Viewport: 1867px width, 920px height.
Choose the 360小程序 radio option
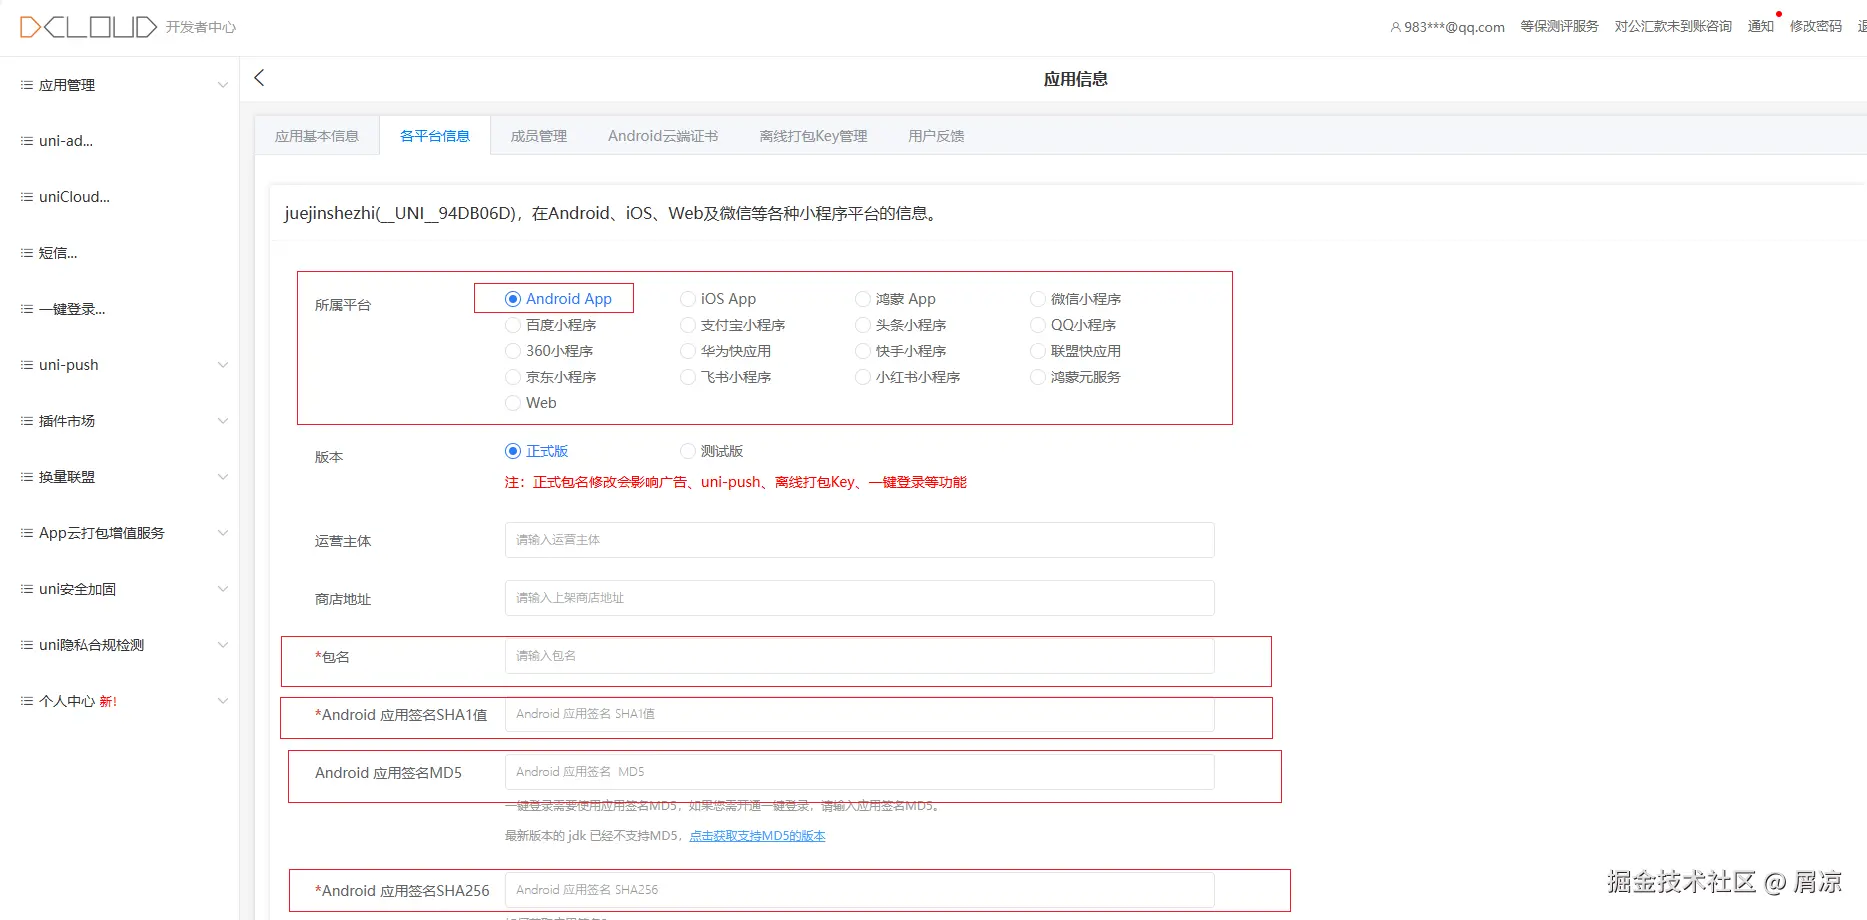click(513, 351)
